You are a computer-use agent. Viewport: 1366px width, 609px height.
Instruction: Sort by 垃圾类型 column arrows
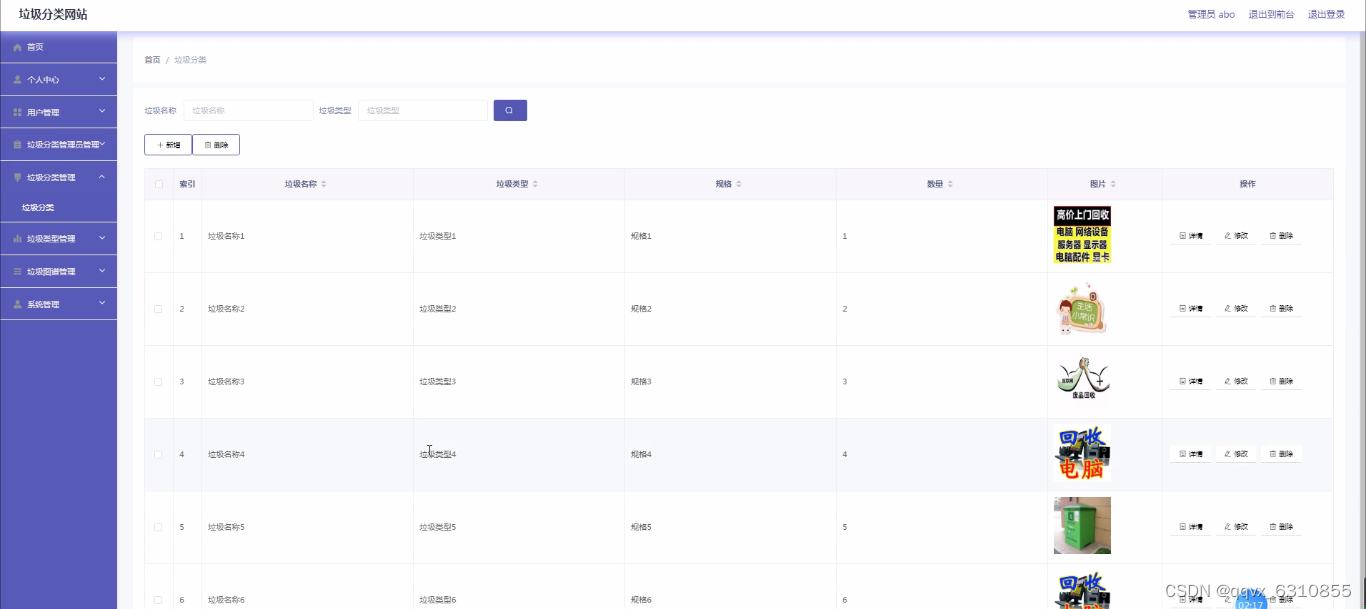coord(535,184)
